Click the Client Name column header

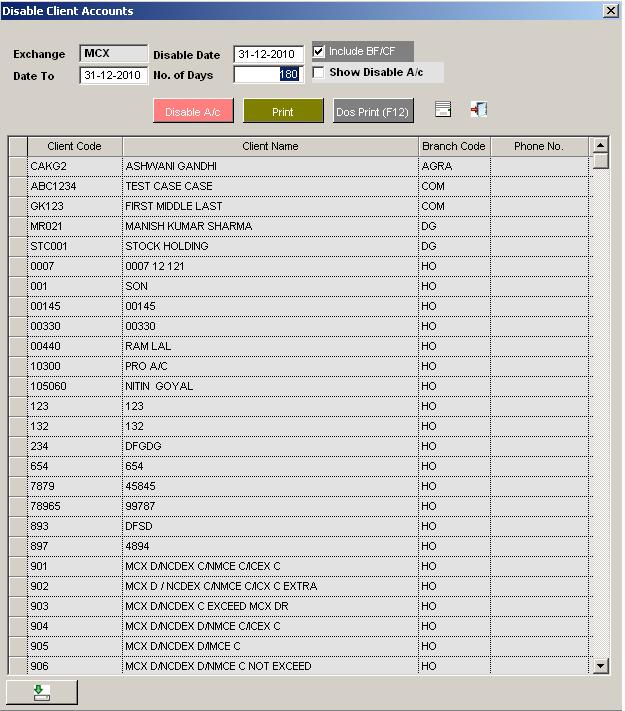(x=270, y=146)
